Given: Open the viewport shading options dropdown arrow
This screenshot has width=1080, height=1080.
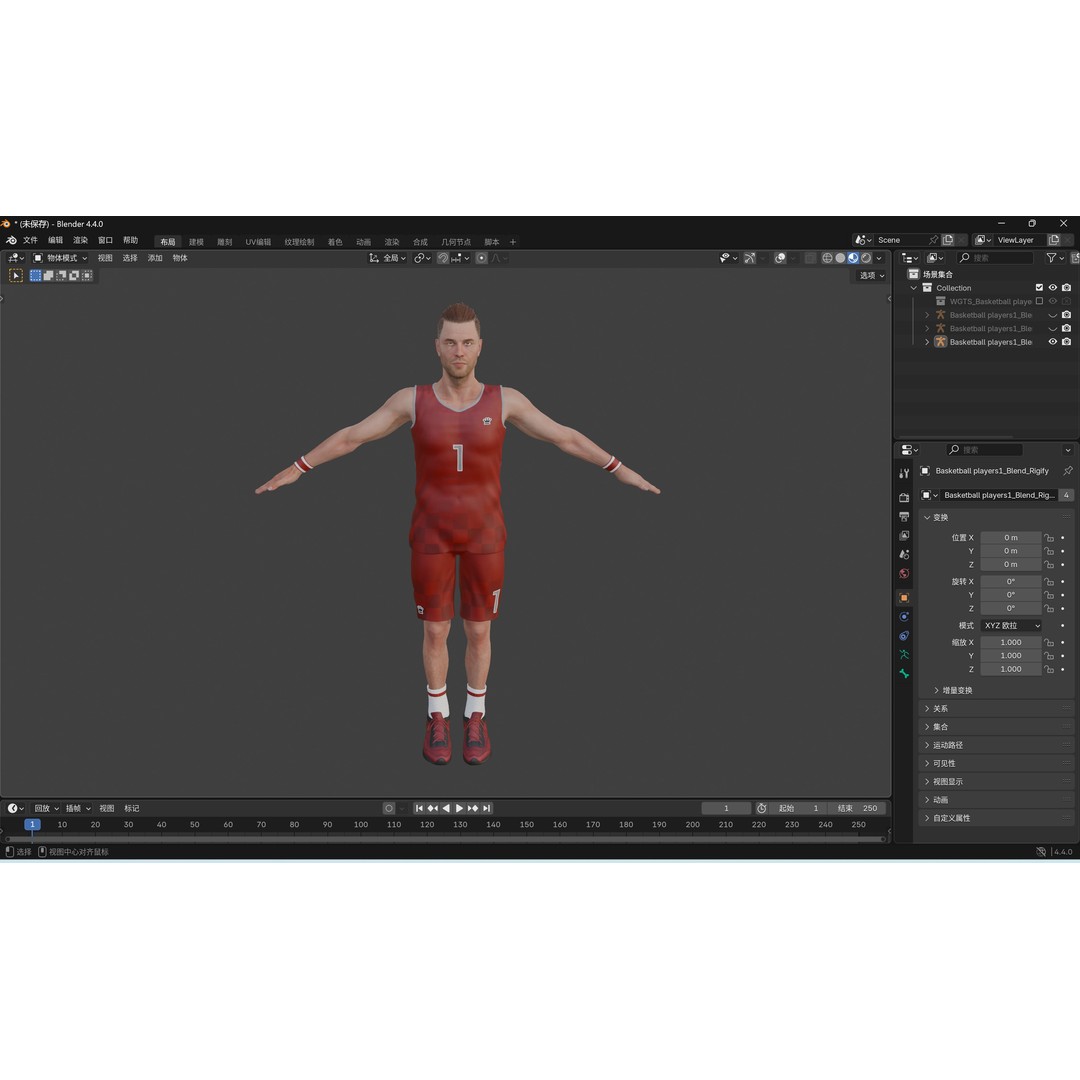Looking at the screenshot, I should [x=880, y=258].
